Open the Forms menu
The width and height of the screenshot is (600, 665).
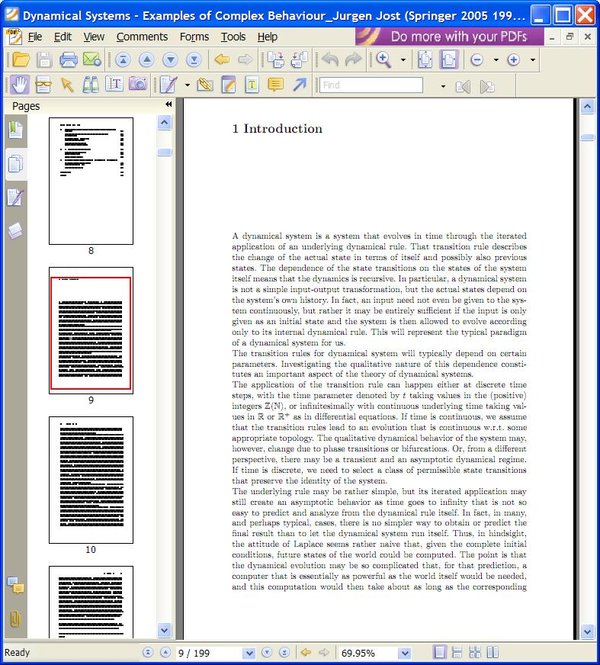tap(194, 37)
